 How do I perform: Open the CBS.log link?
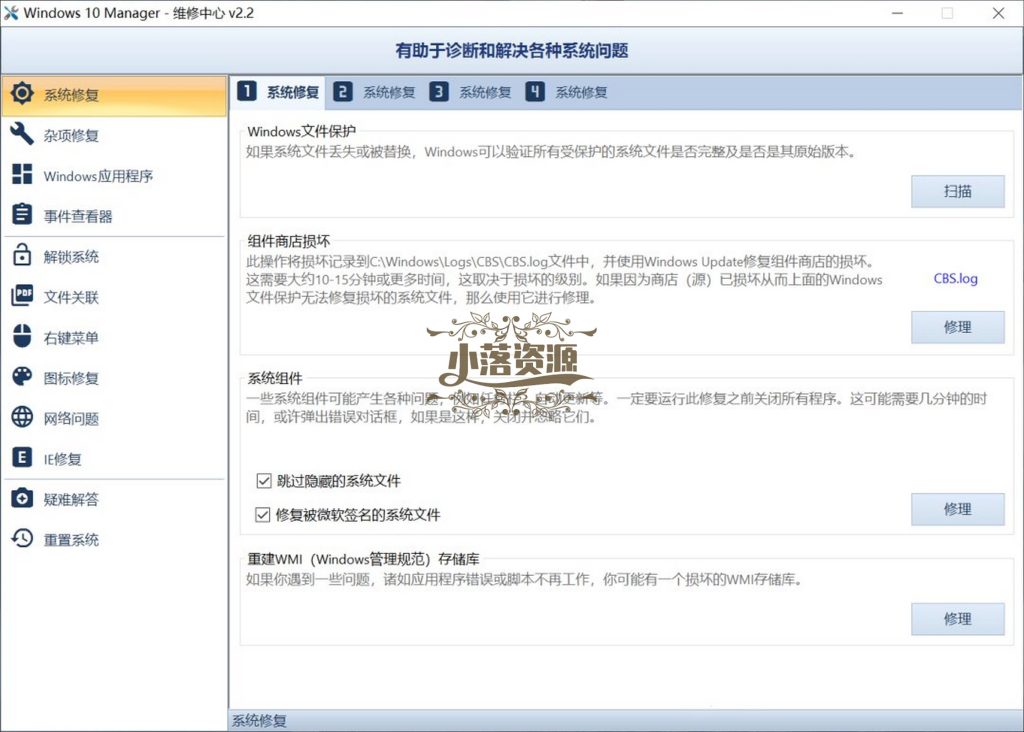(x=955, y=278)
